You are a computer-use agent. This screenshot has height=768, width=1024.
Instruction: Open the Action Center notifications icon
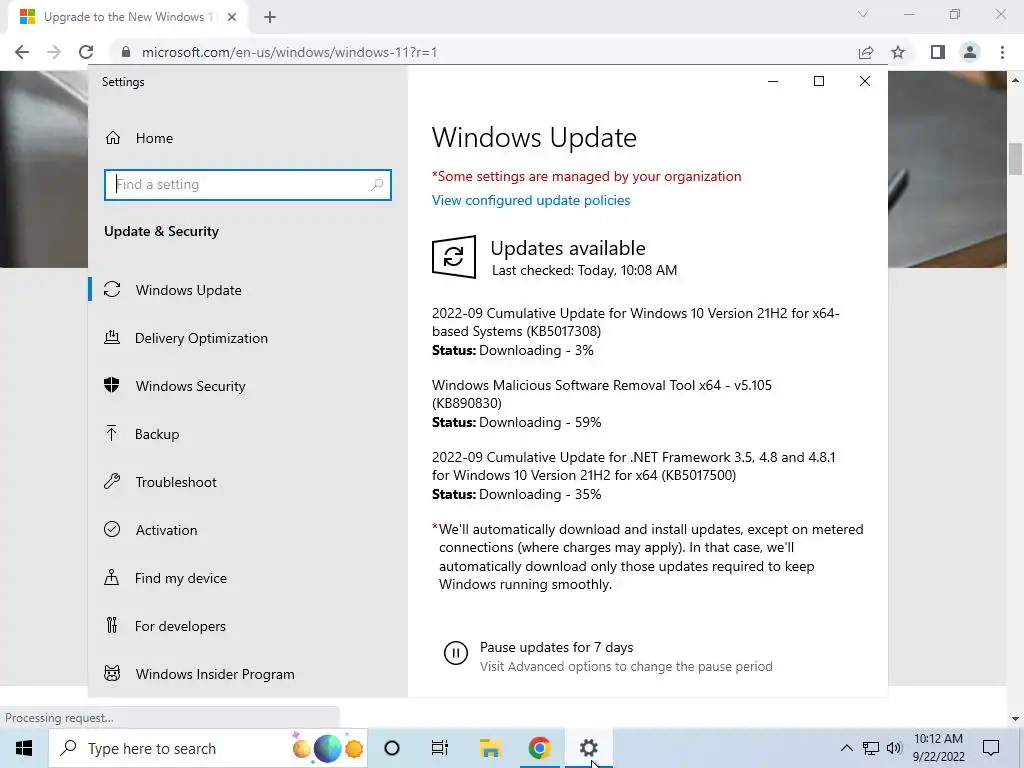tap(991, 748)
